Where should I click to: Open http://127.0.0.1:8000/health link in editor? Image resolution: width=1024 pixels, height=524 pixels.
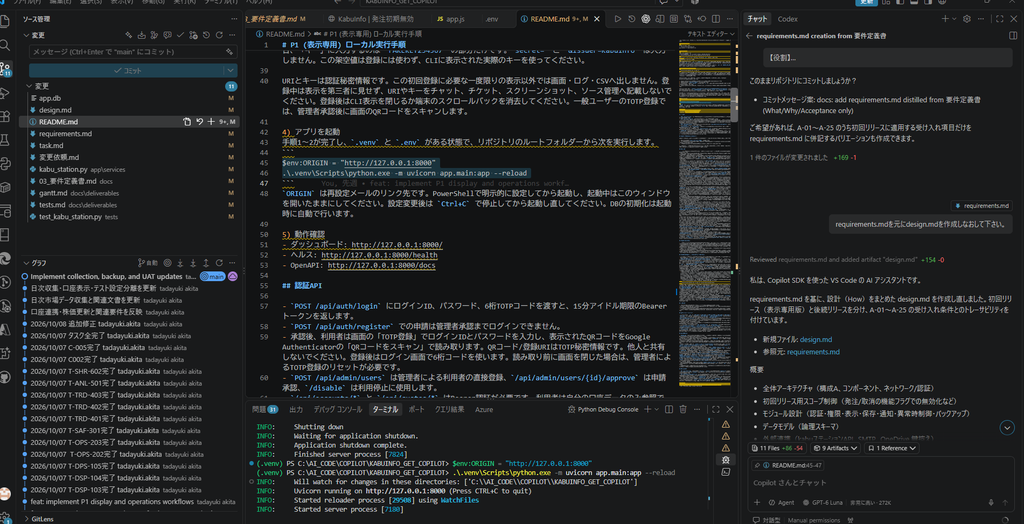pyautogui.click(x=379, y=255)
